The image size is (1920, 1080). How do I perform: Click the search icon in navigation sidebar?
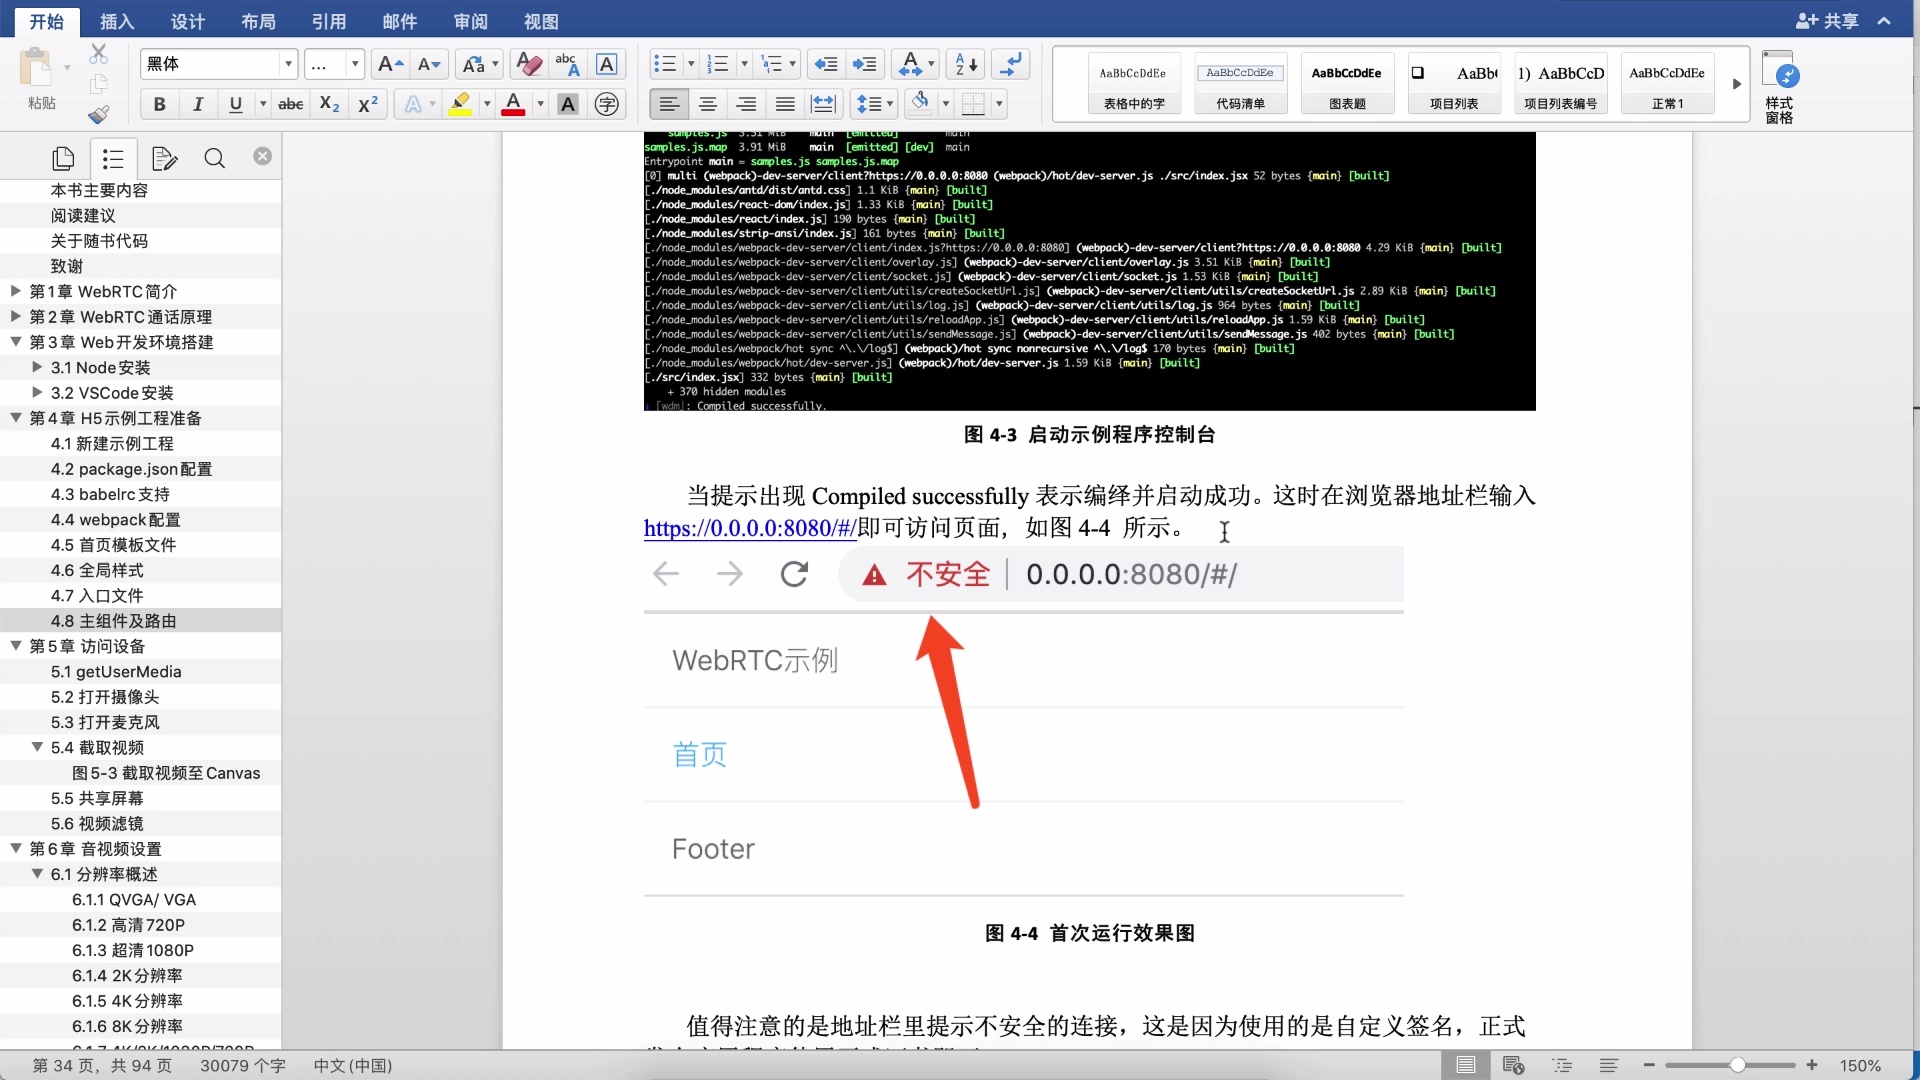[214, 158]
